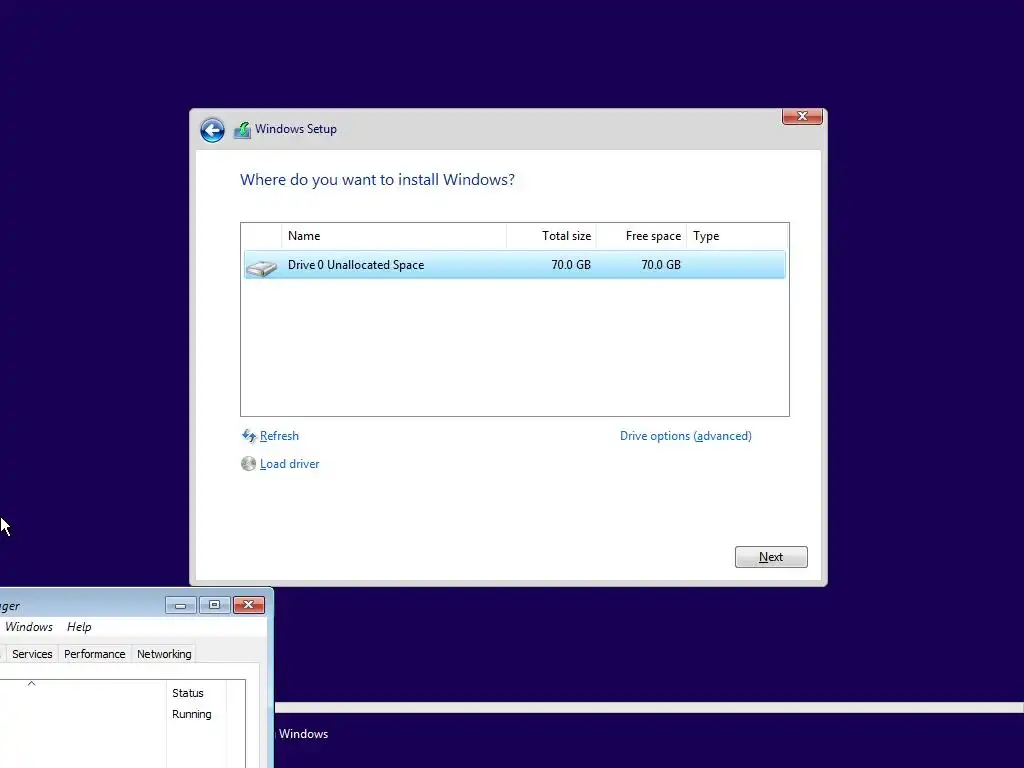Select the hard drive icon for Drive 0
The width and height of the screenshot is (1024, 768).
click(x=262, y=267)
